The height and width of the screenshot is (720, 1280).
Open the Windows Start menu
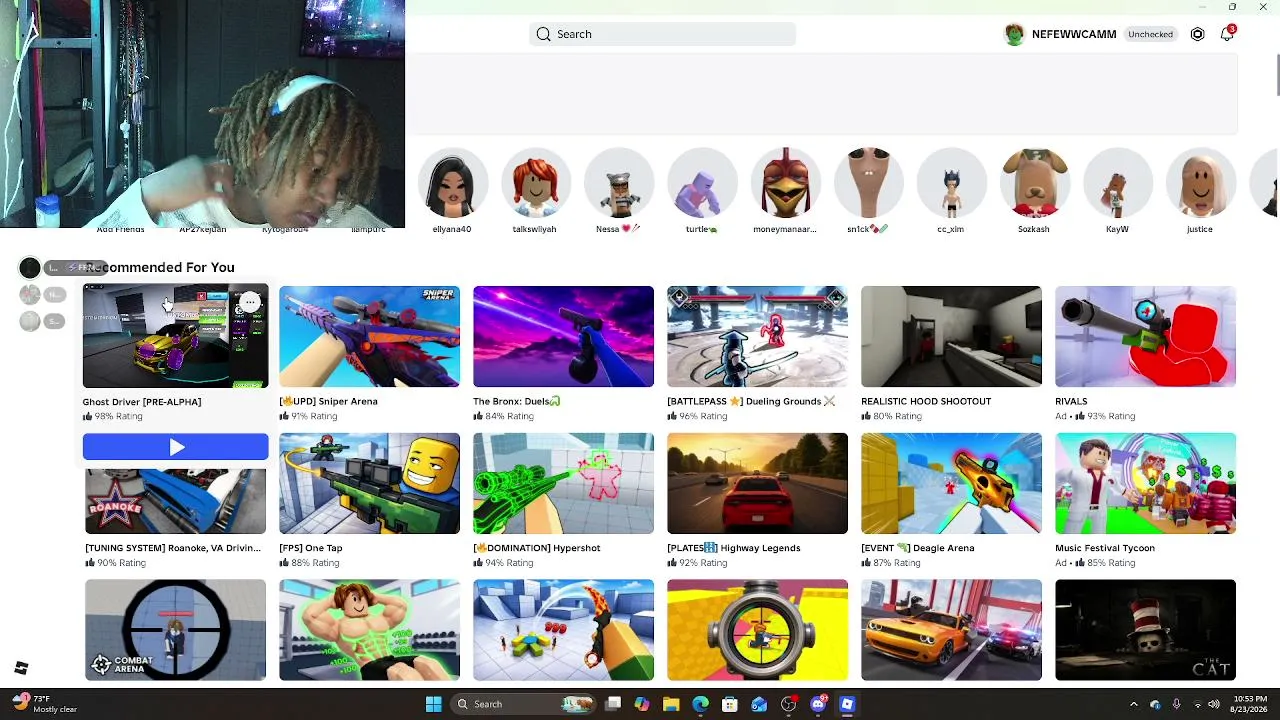(433, 704)
